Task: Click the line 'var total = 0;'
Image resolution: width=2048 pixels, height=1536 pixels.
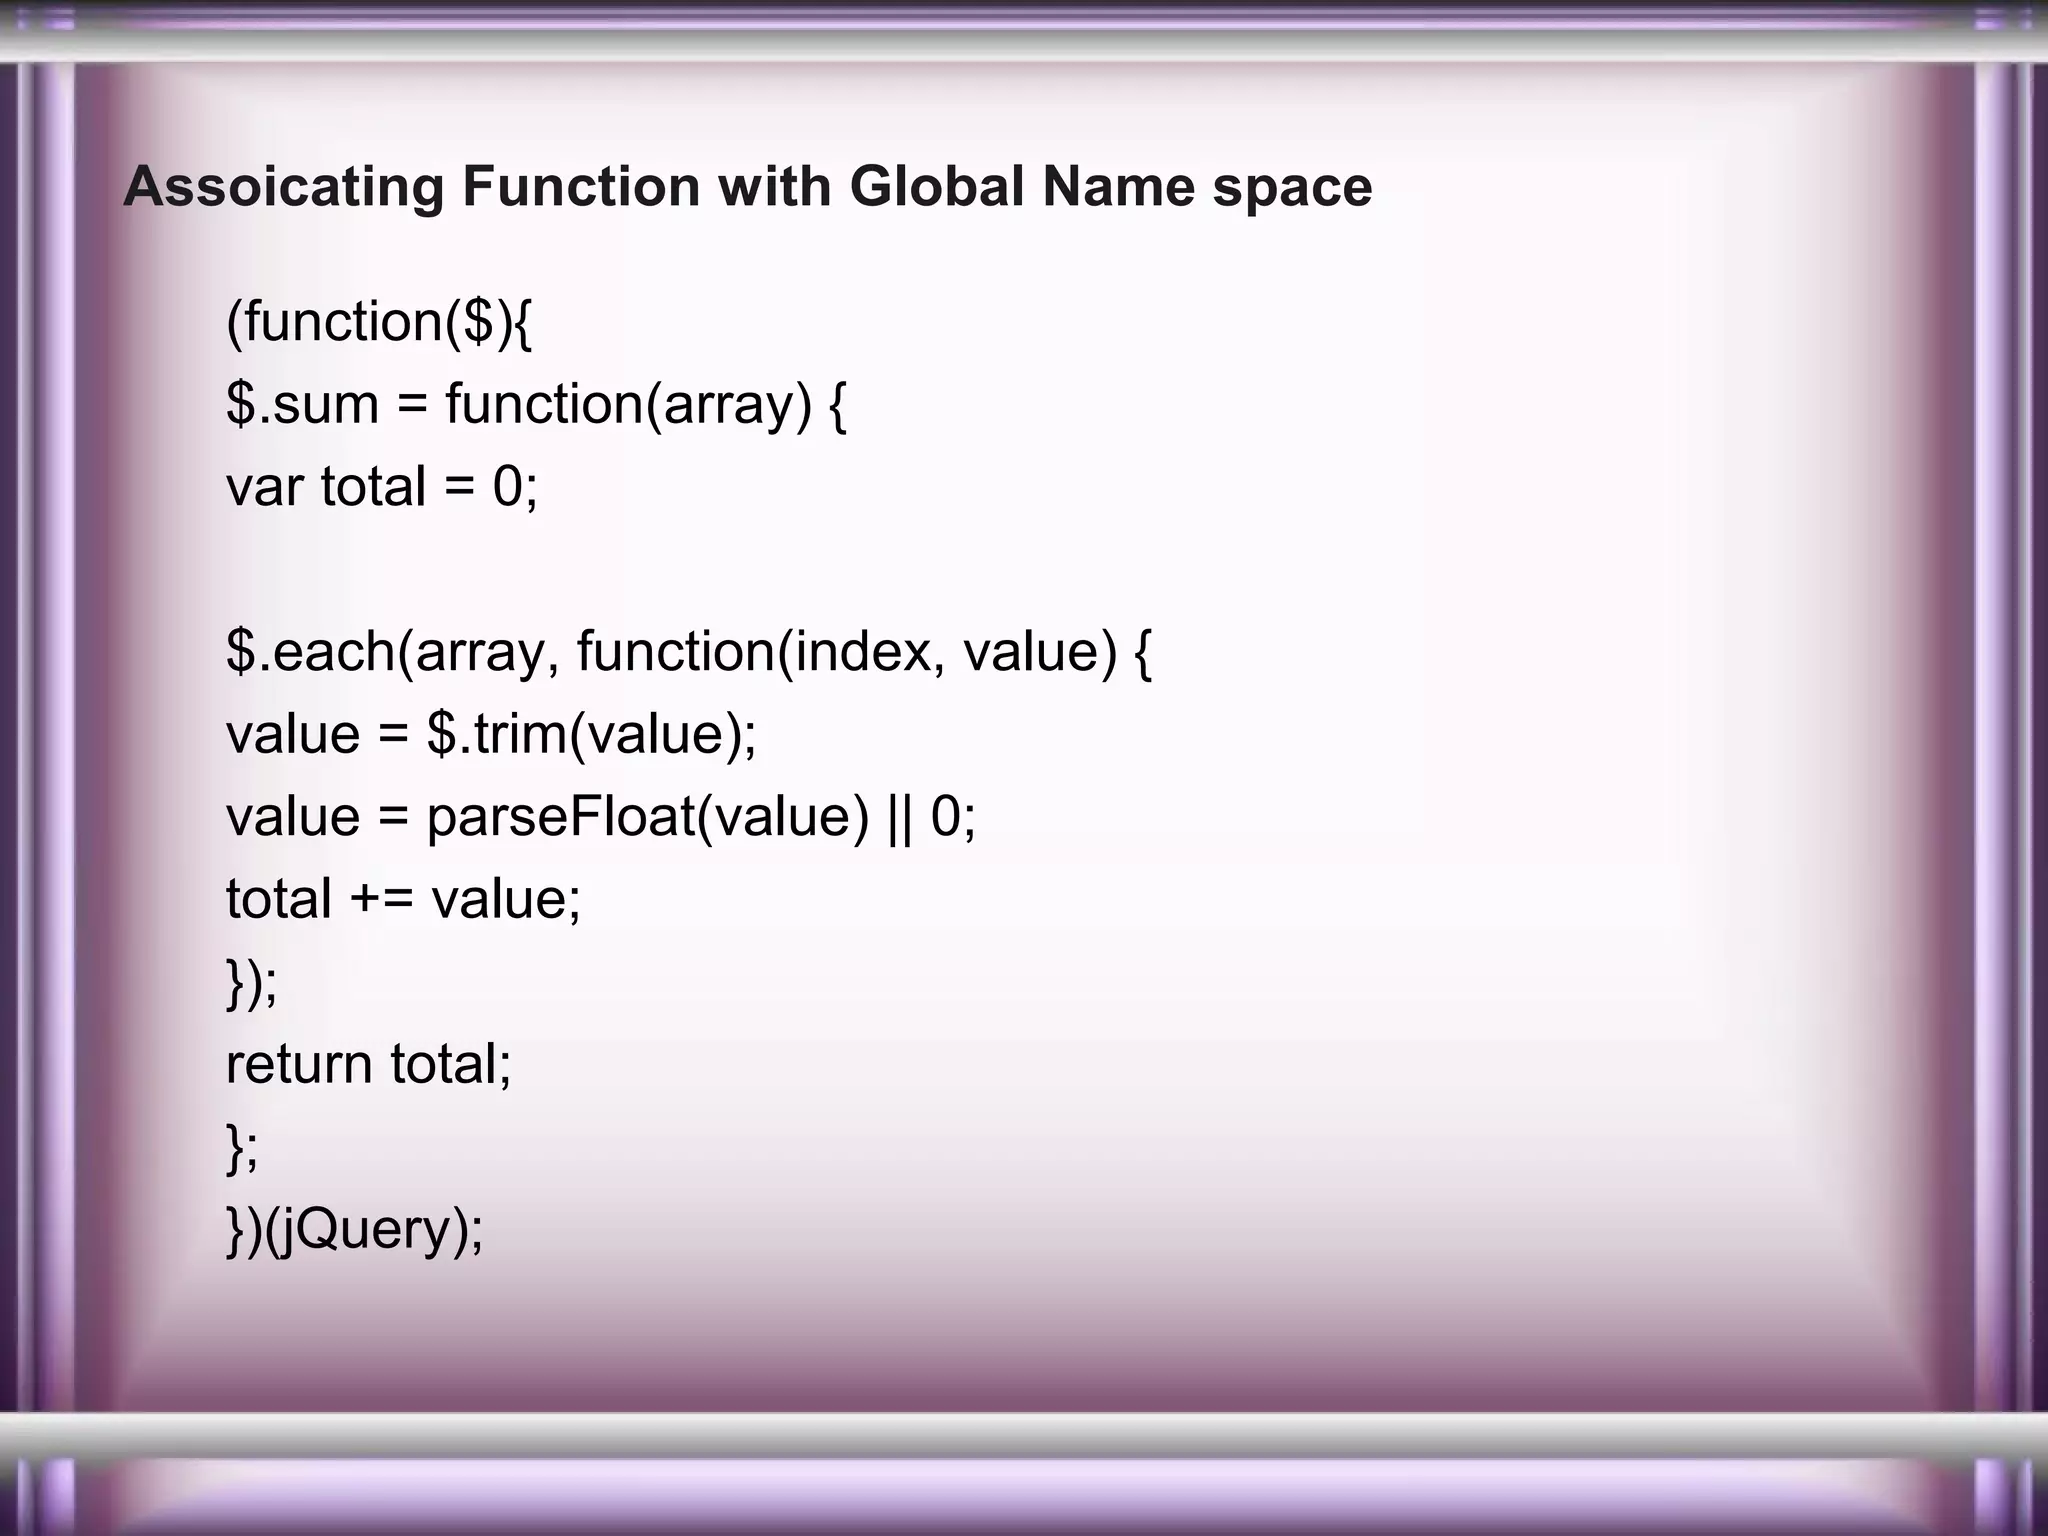Action: (382, 487)
